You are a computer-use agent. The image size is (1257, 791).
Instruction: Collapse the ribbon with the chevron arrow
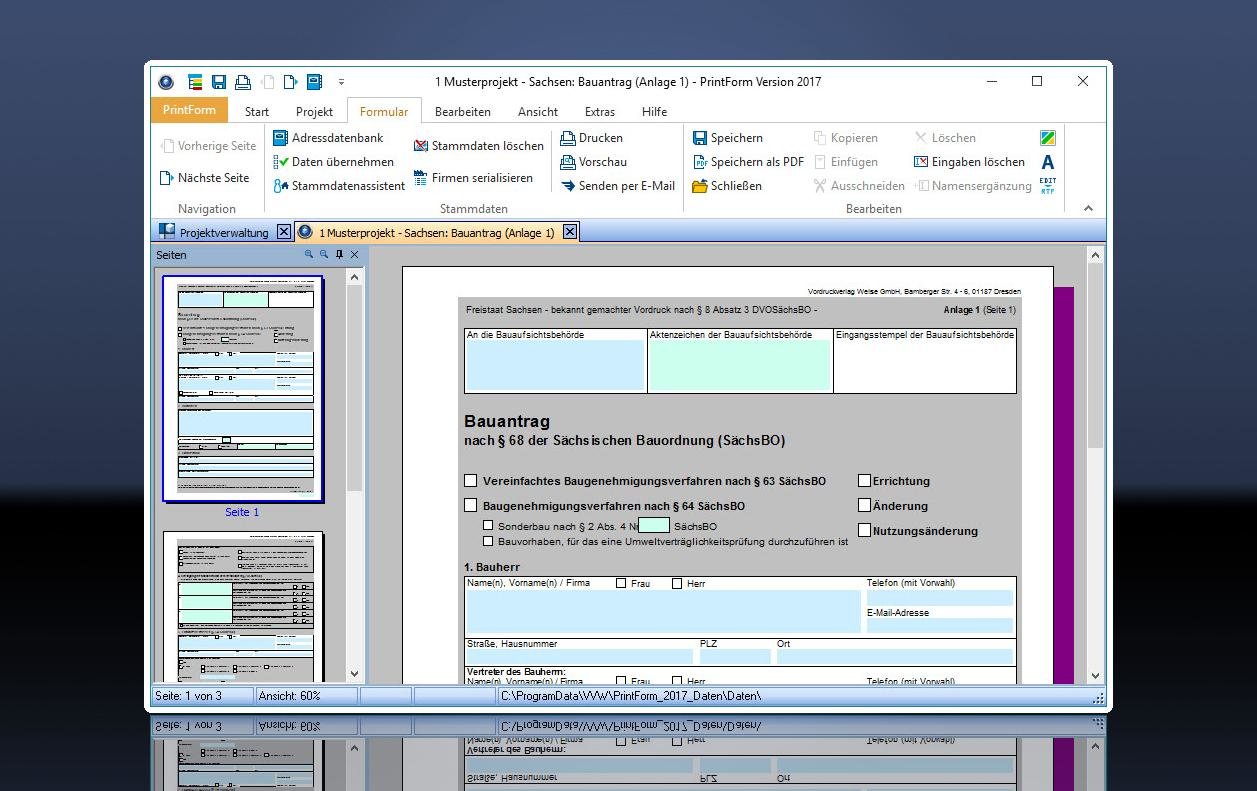[1088, 208]
